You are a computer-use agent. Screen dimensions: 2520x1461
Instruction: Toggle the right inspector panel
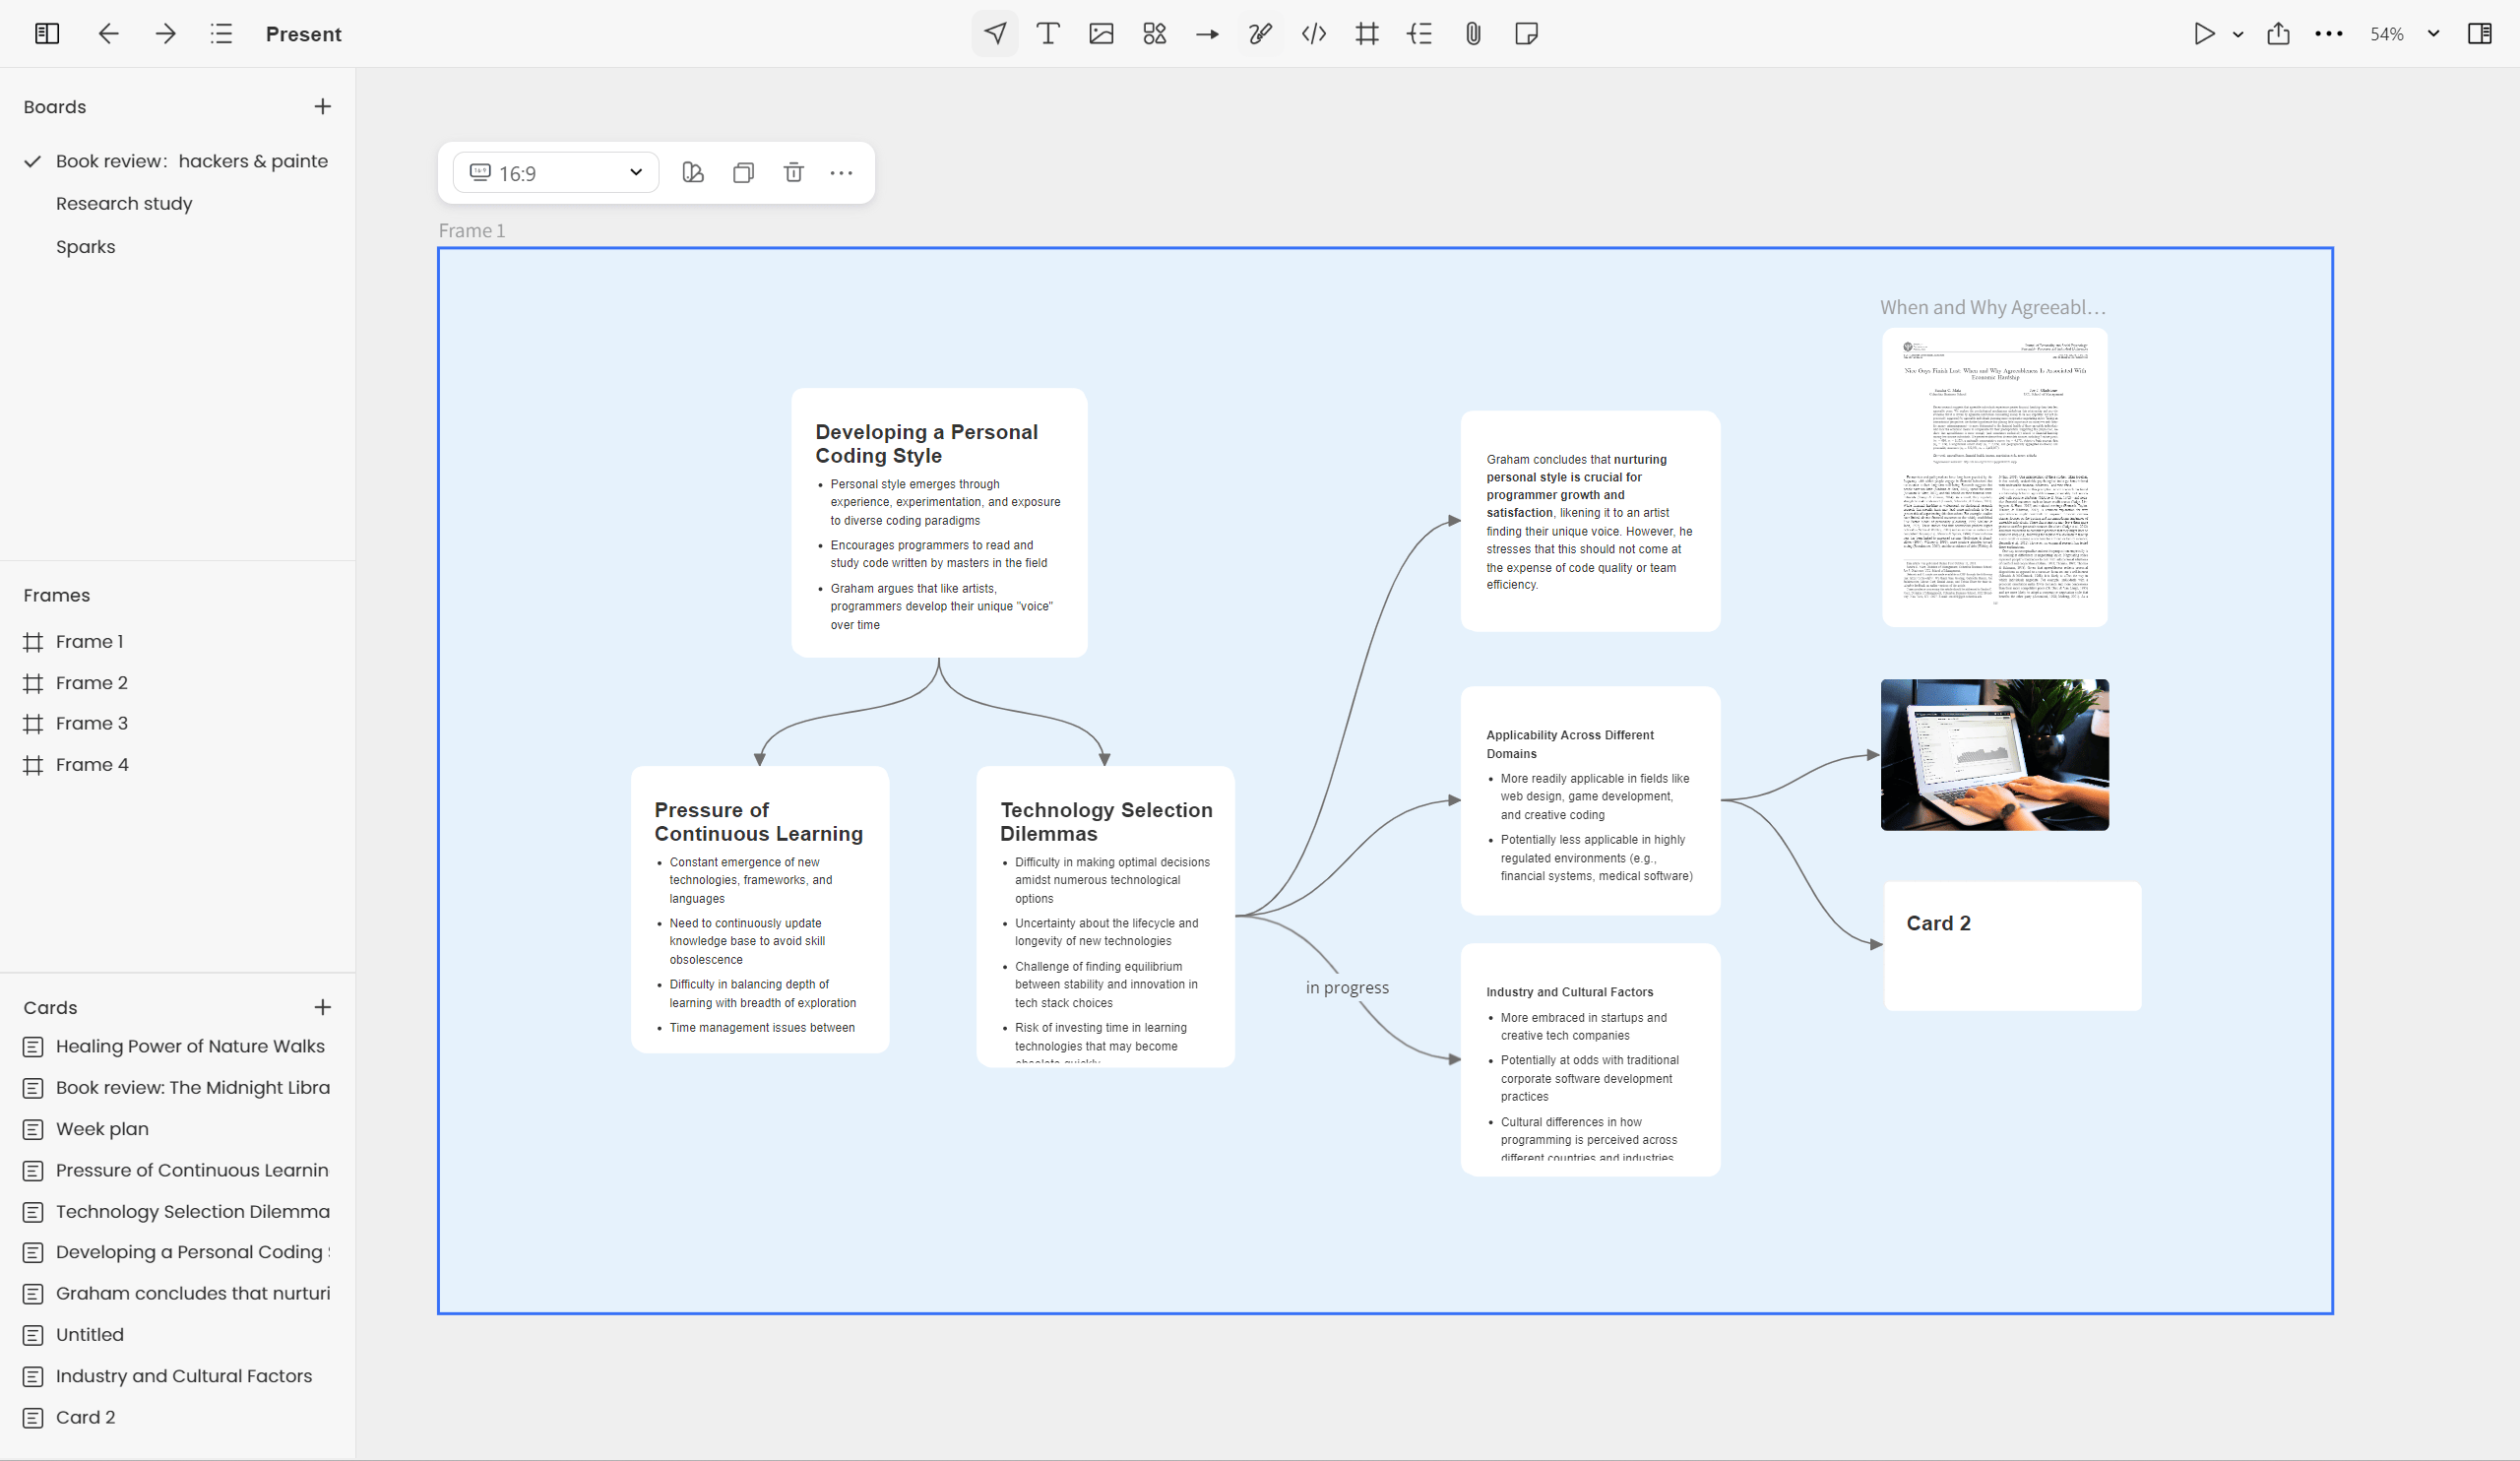[x=2479, y=34]
